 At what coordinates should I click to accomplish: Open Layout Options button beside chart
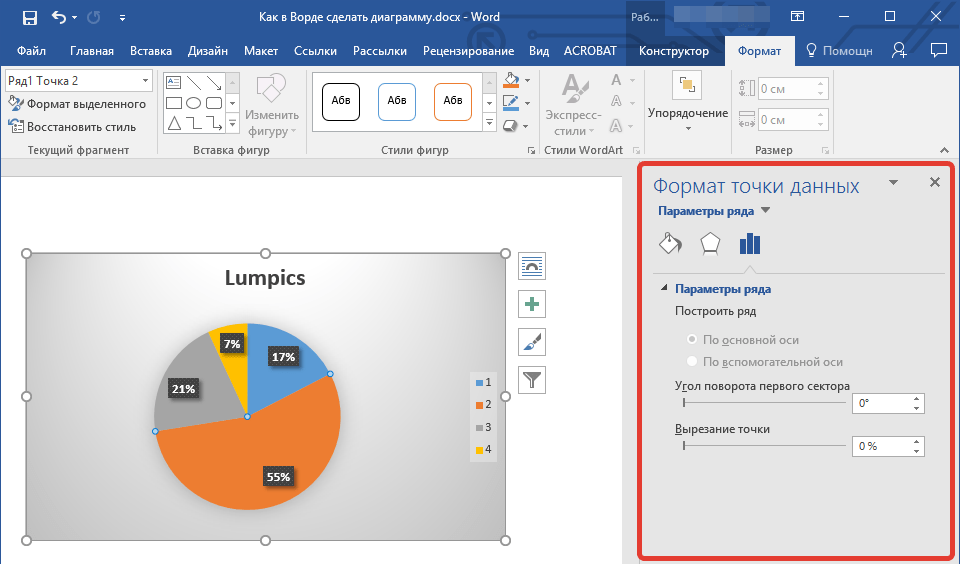pos(532,266)
